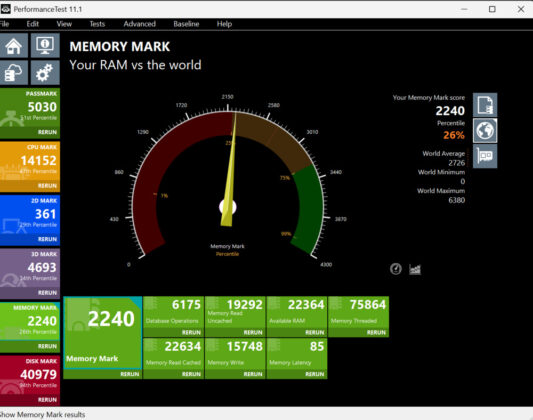Open the System Information monitor icon

[x=45, y=46]
